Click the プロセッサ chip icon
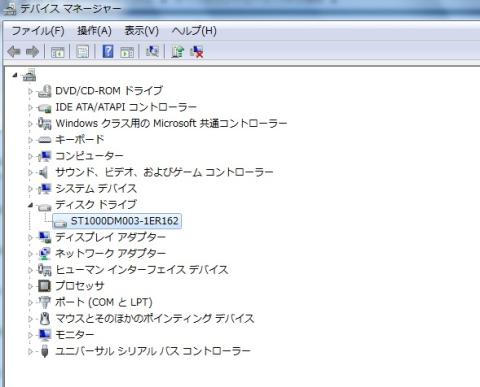 [44, 286]
